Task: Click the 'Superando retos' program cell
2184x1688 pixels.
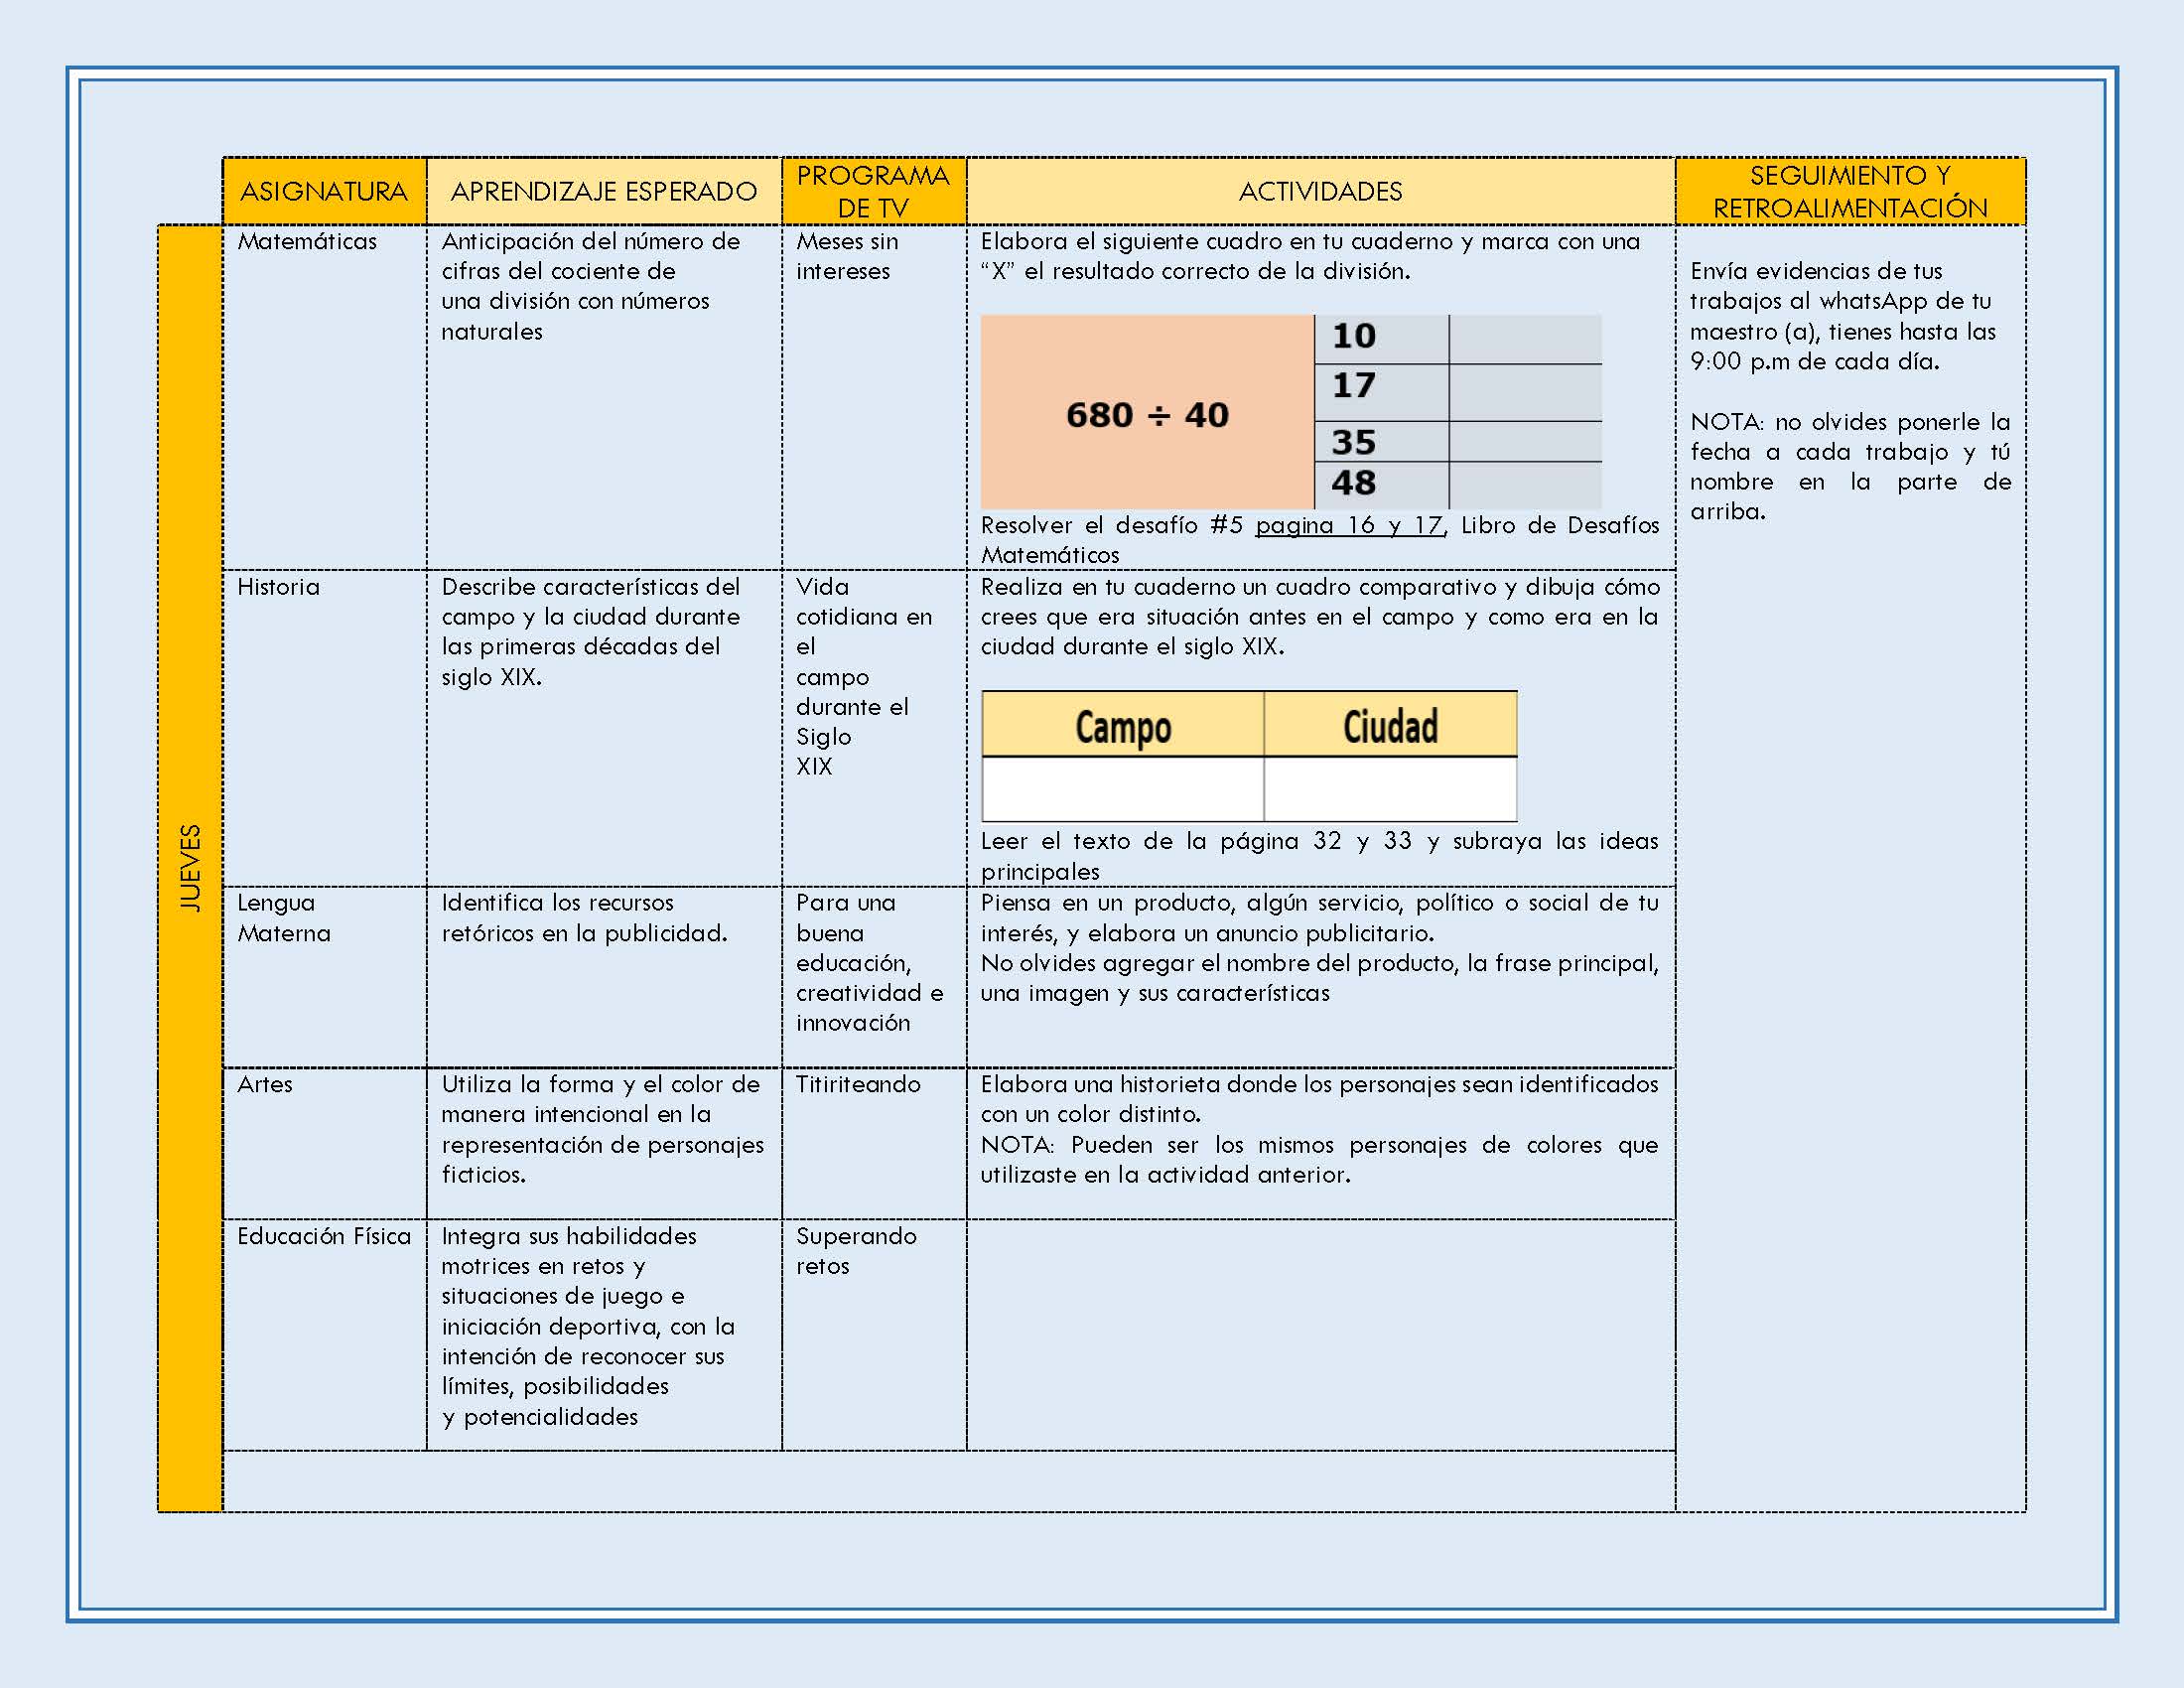Action: (x=873, y=1334)
